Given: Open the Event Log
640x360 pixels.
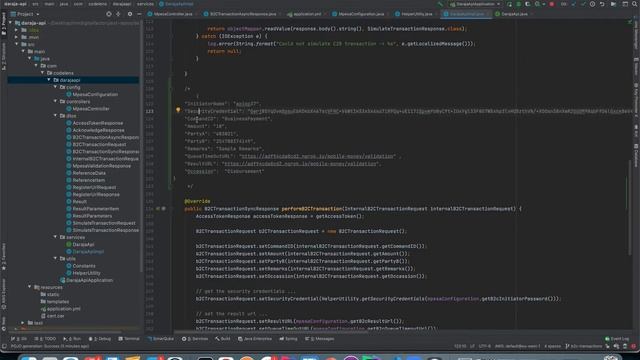Looking at the screenshot, I should click(x=617, y=339).
